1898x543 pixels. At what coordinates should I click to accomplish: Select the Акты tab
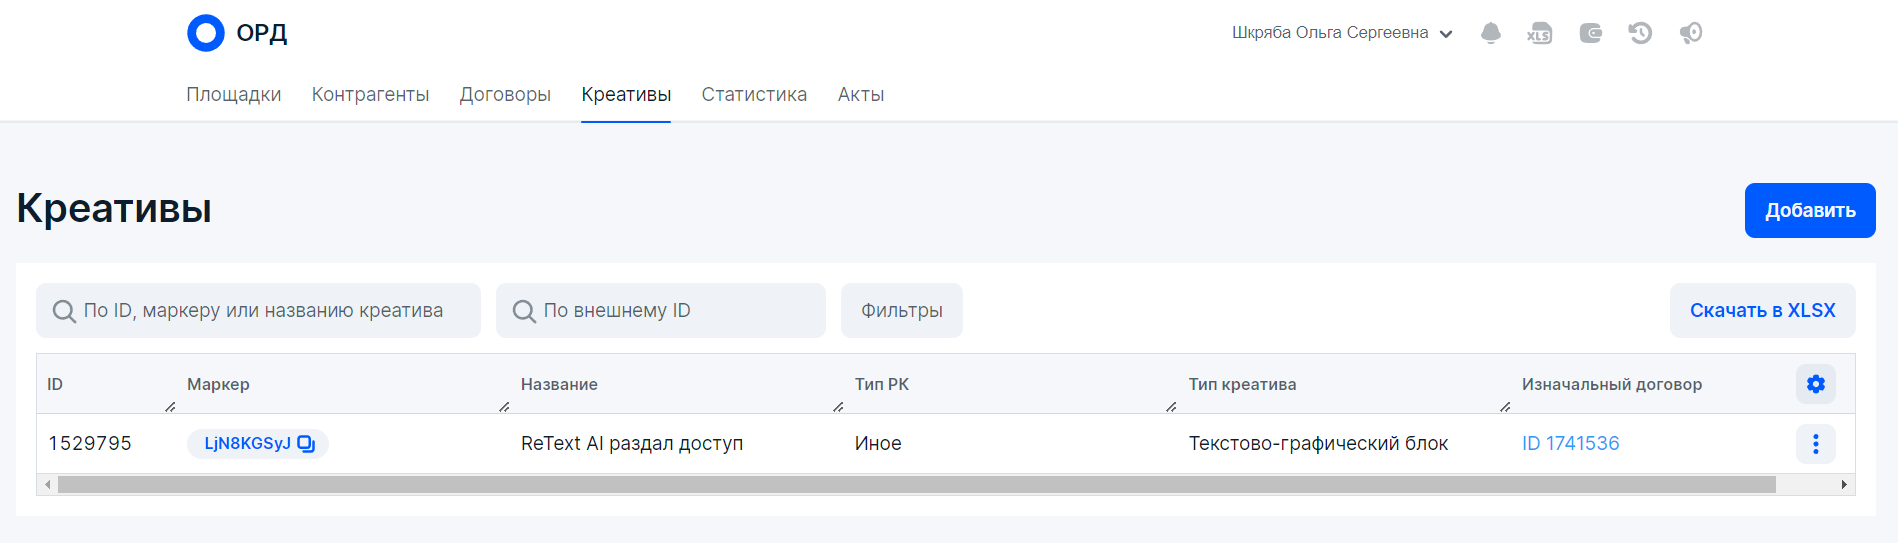click(860, 95)
